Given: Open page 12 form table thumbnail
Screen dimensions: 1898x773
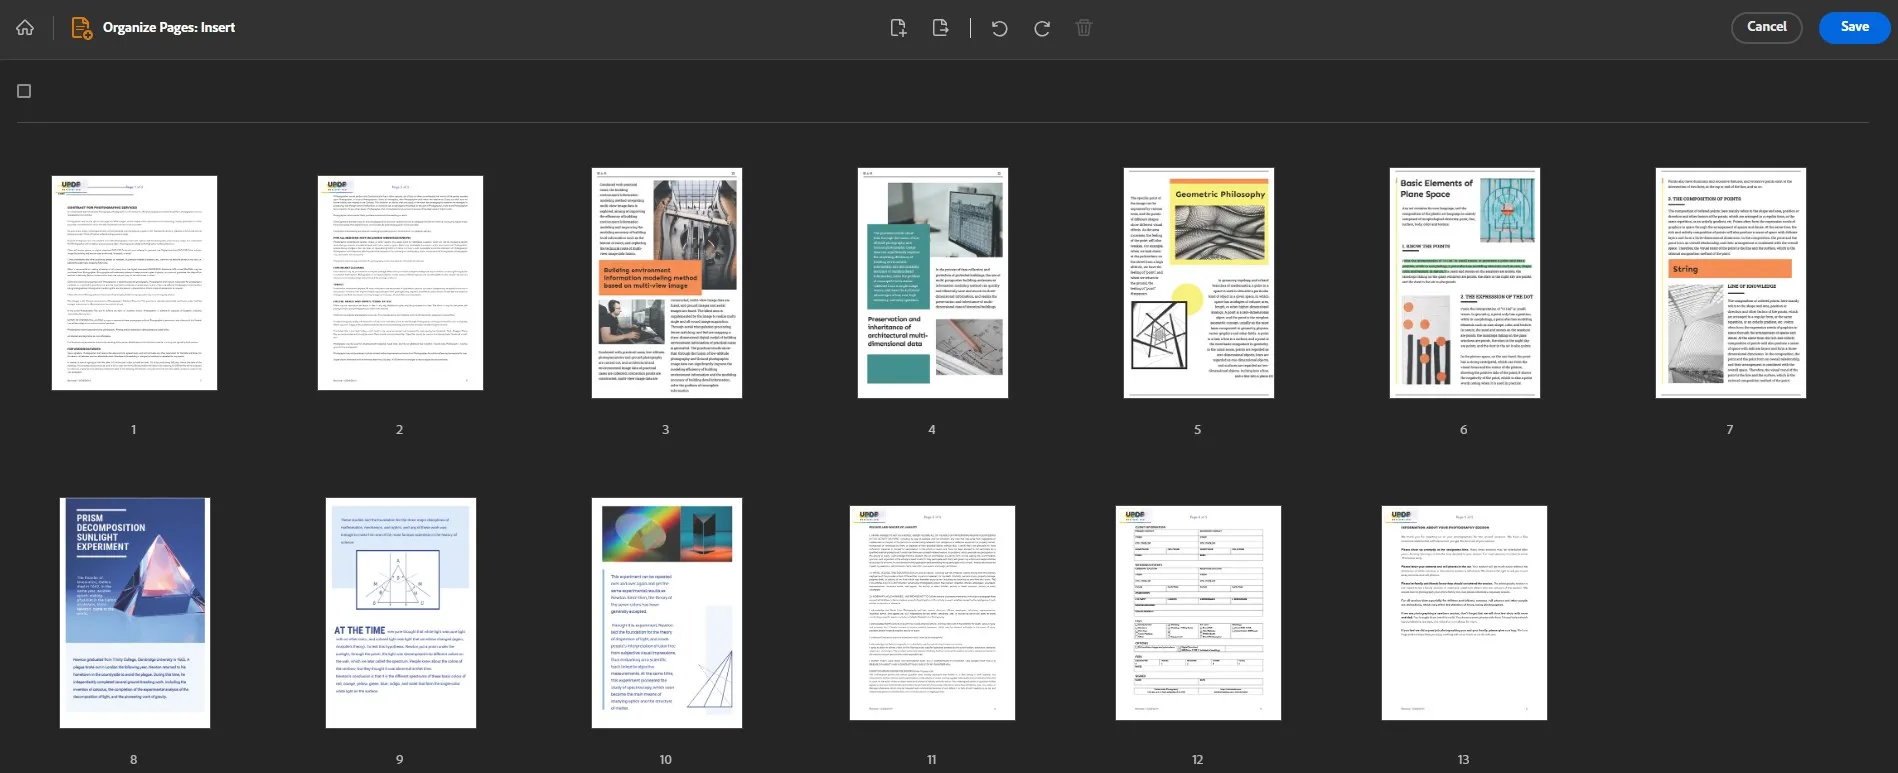Looking at the screenshot, I should [1198, 613].
